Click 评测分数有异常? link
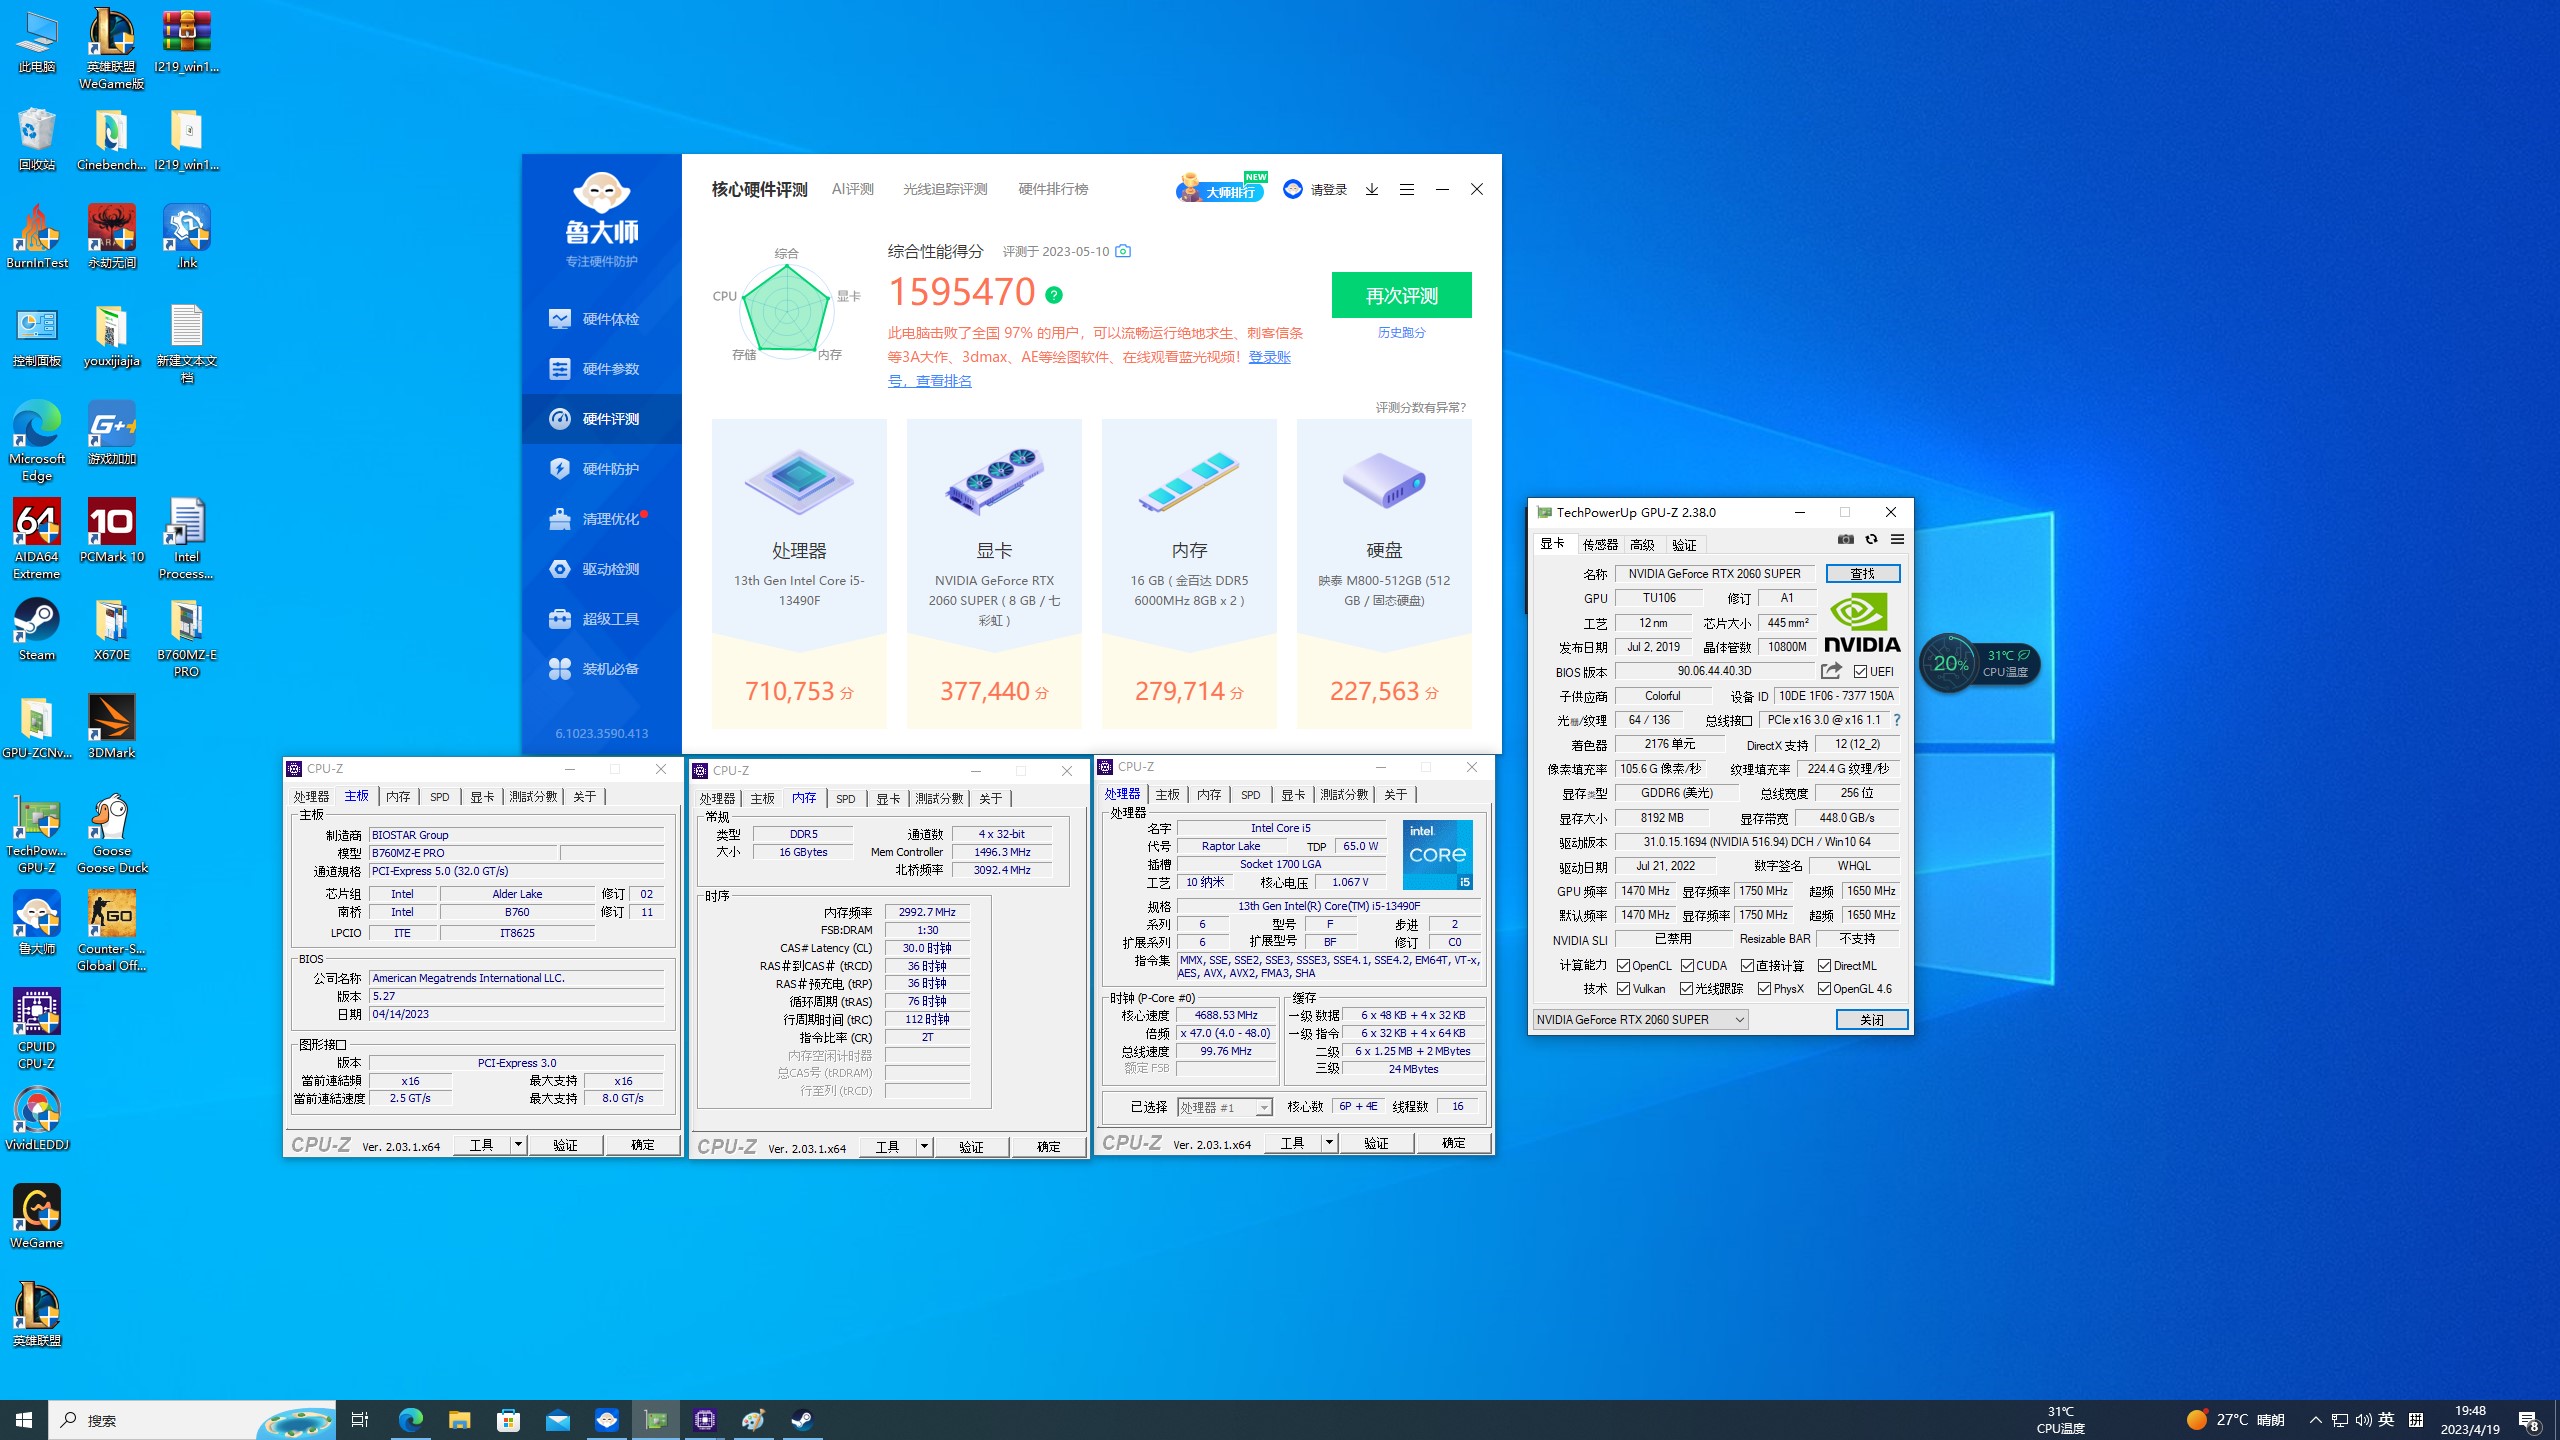 (1420, 408)
